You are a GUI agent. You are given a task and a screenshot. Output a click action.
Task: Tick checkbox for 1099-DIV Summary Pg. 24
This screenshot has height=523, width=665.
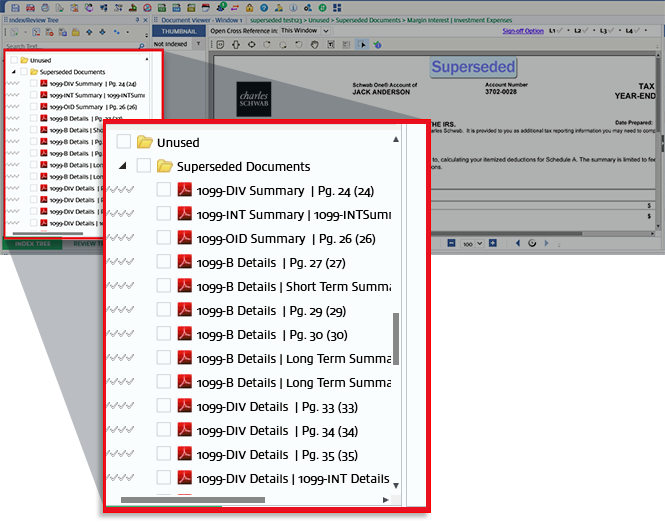tap(164, 190)
